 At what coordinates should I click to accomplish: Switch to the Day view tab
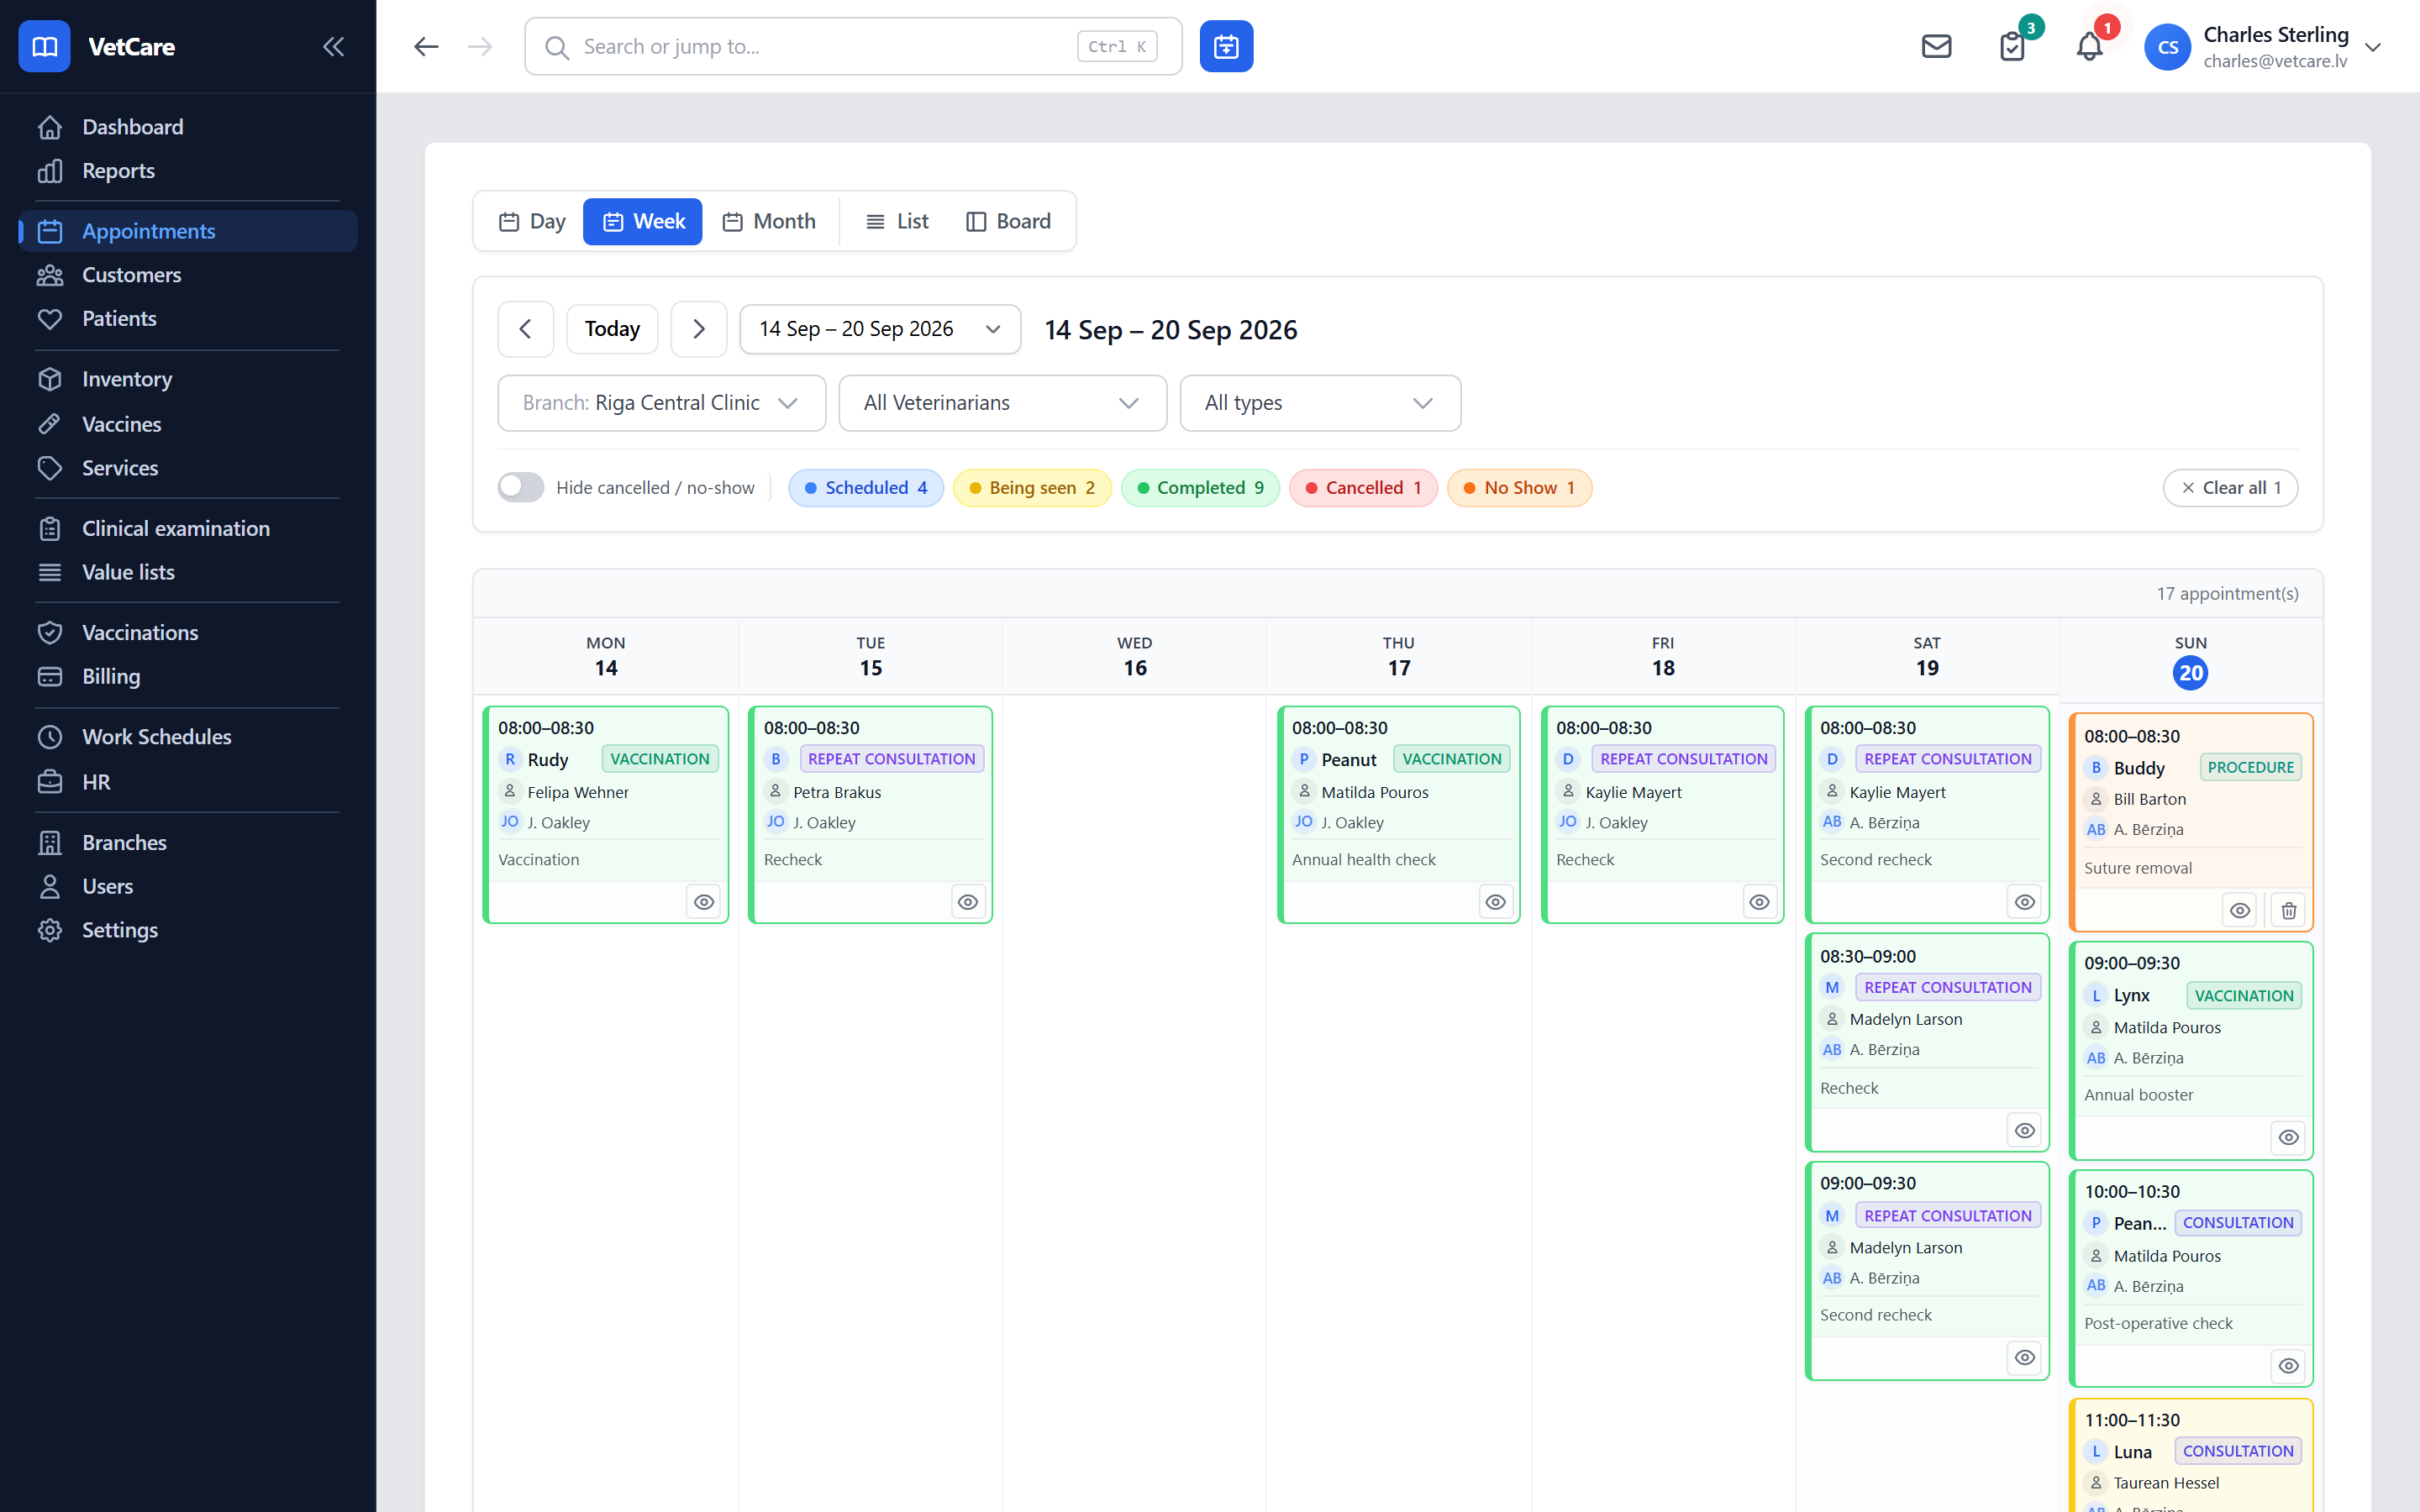pyautogui.click(x=532, y=221)
